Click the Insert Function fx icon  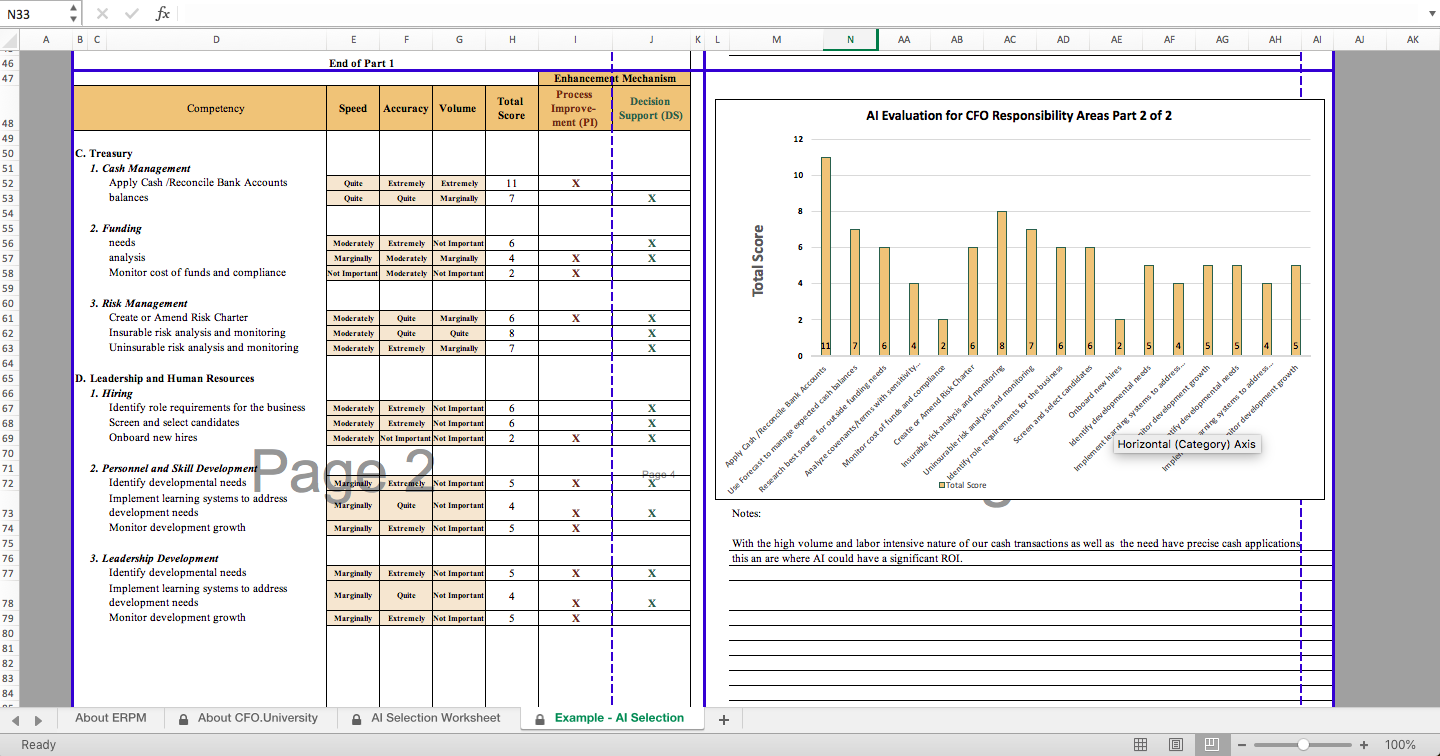tap(163, 14)
